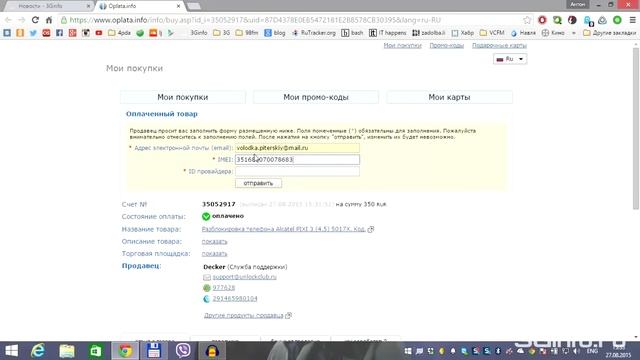Open the 3Ginfo bookmark
The image size is (640, 360).
(199, 33)
